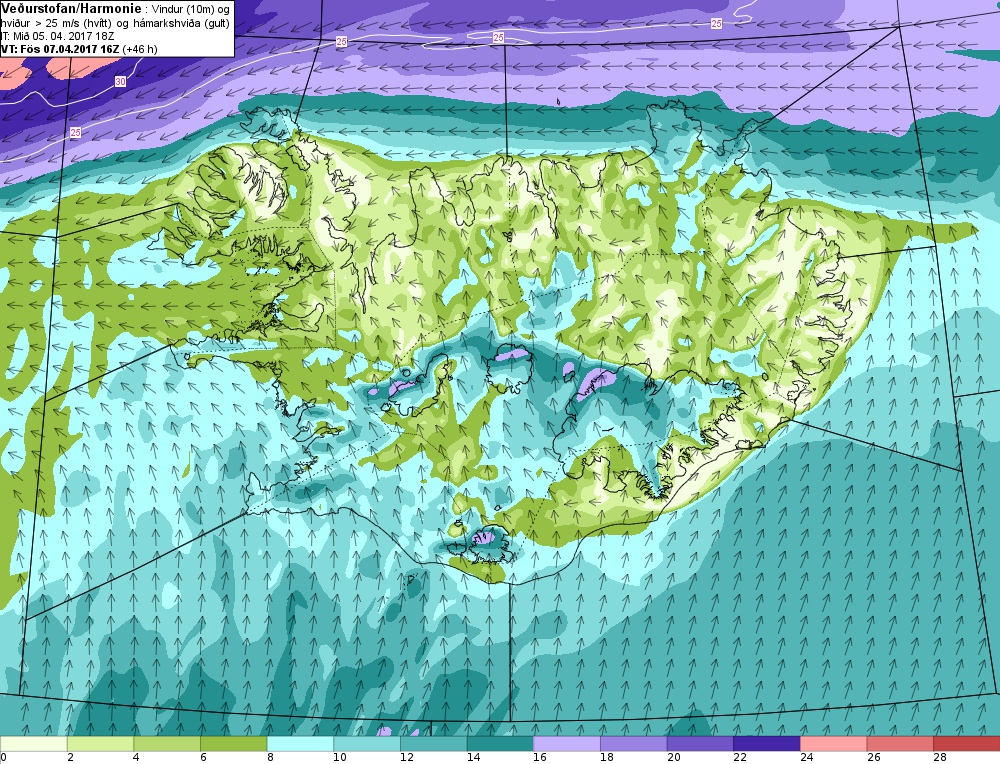Select the lavender 16–18 legend swatch
The height and width of the screenshot is (764, 1000).
(x=567, y=744)
